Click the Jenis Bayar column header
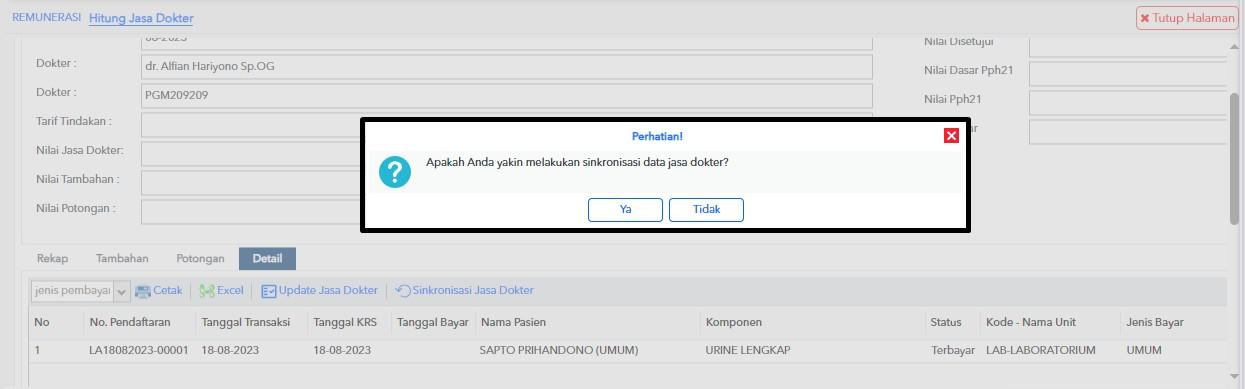The width and height of the screenshot is (1245, 389). pyautogui.click(x=1155, y=322)
